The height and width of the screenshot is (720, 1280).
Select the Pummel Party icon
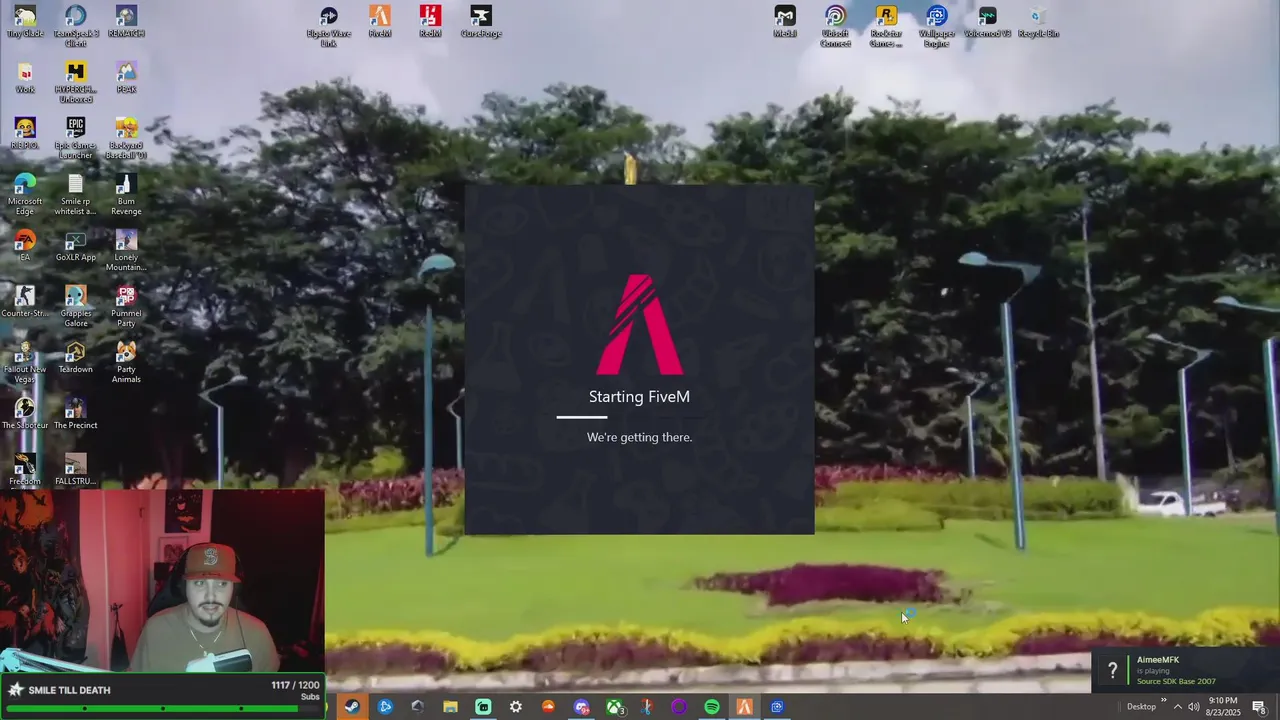click(126, 306)
